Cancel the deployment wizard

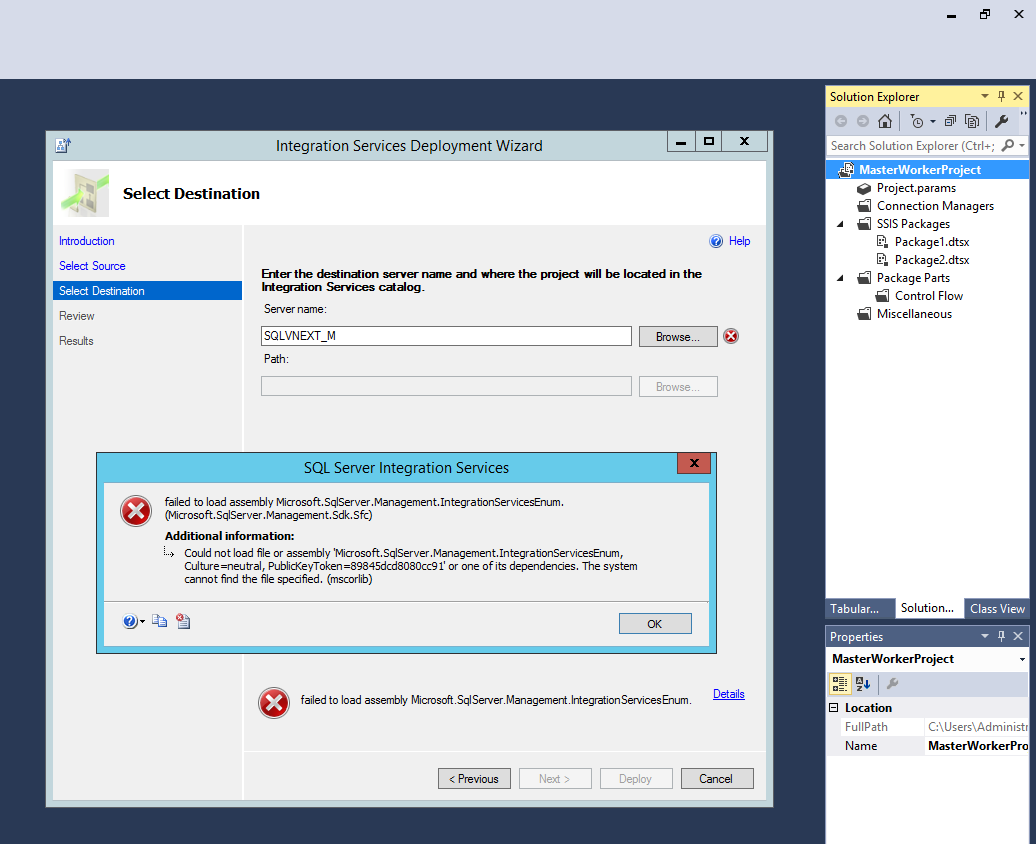click(717, 779)
